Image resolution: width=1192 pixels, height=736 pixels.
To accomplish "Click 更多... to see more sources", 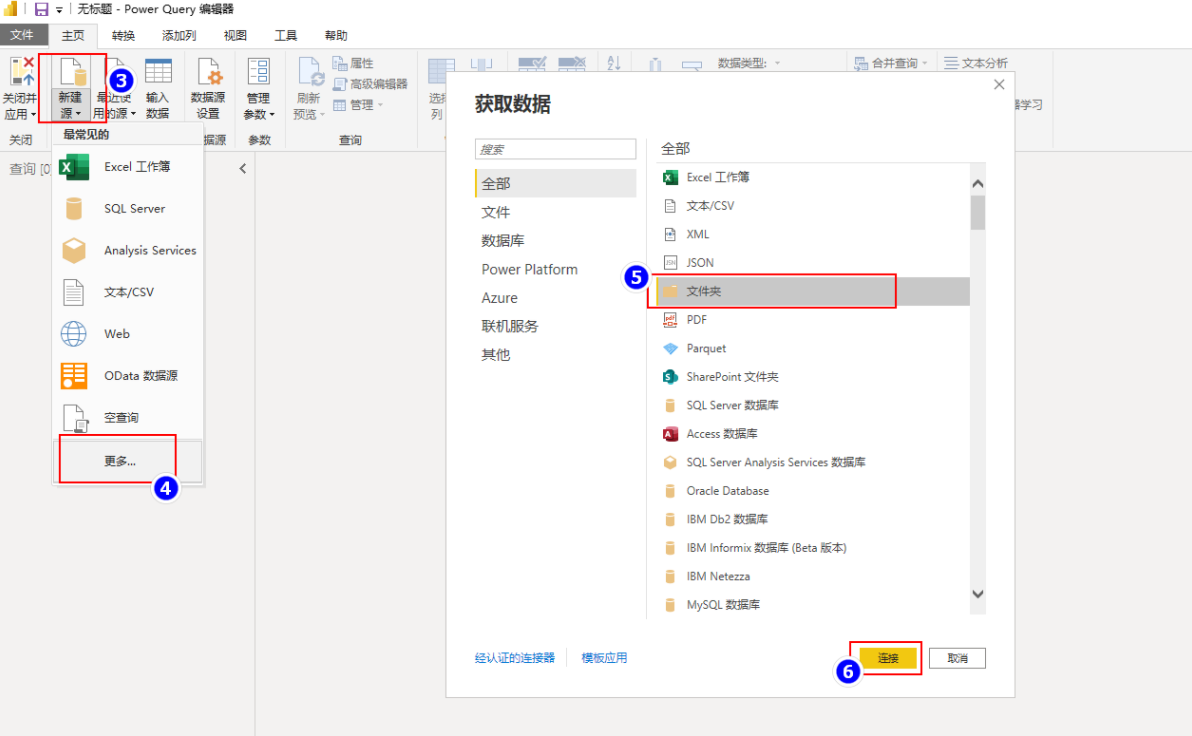I will (128, 461).
